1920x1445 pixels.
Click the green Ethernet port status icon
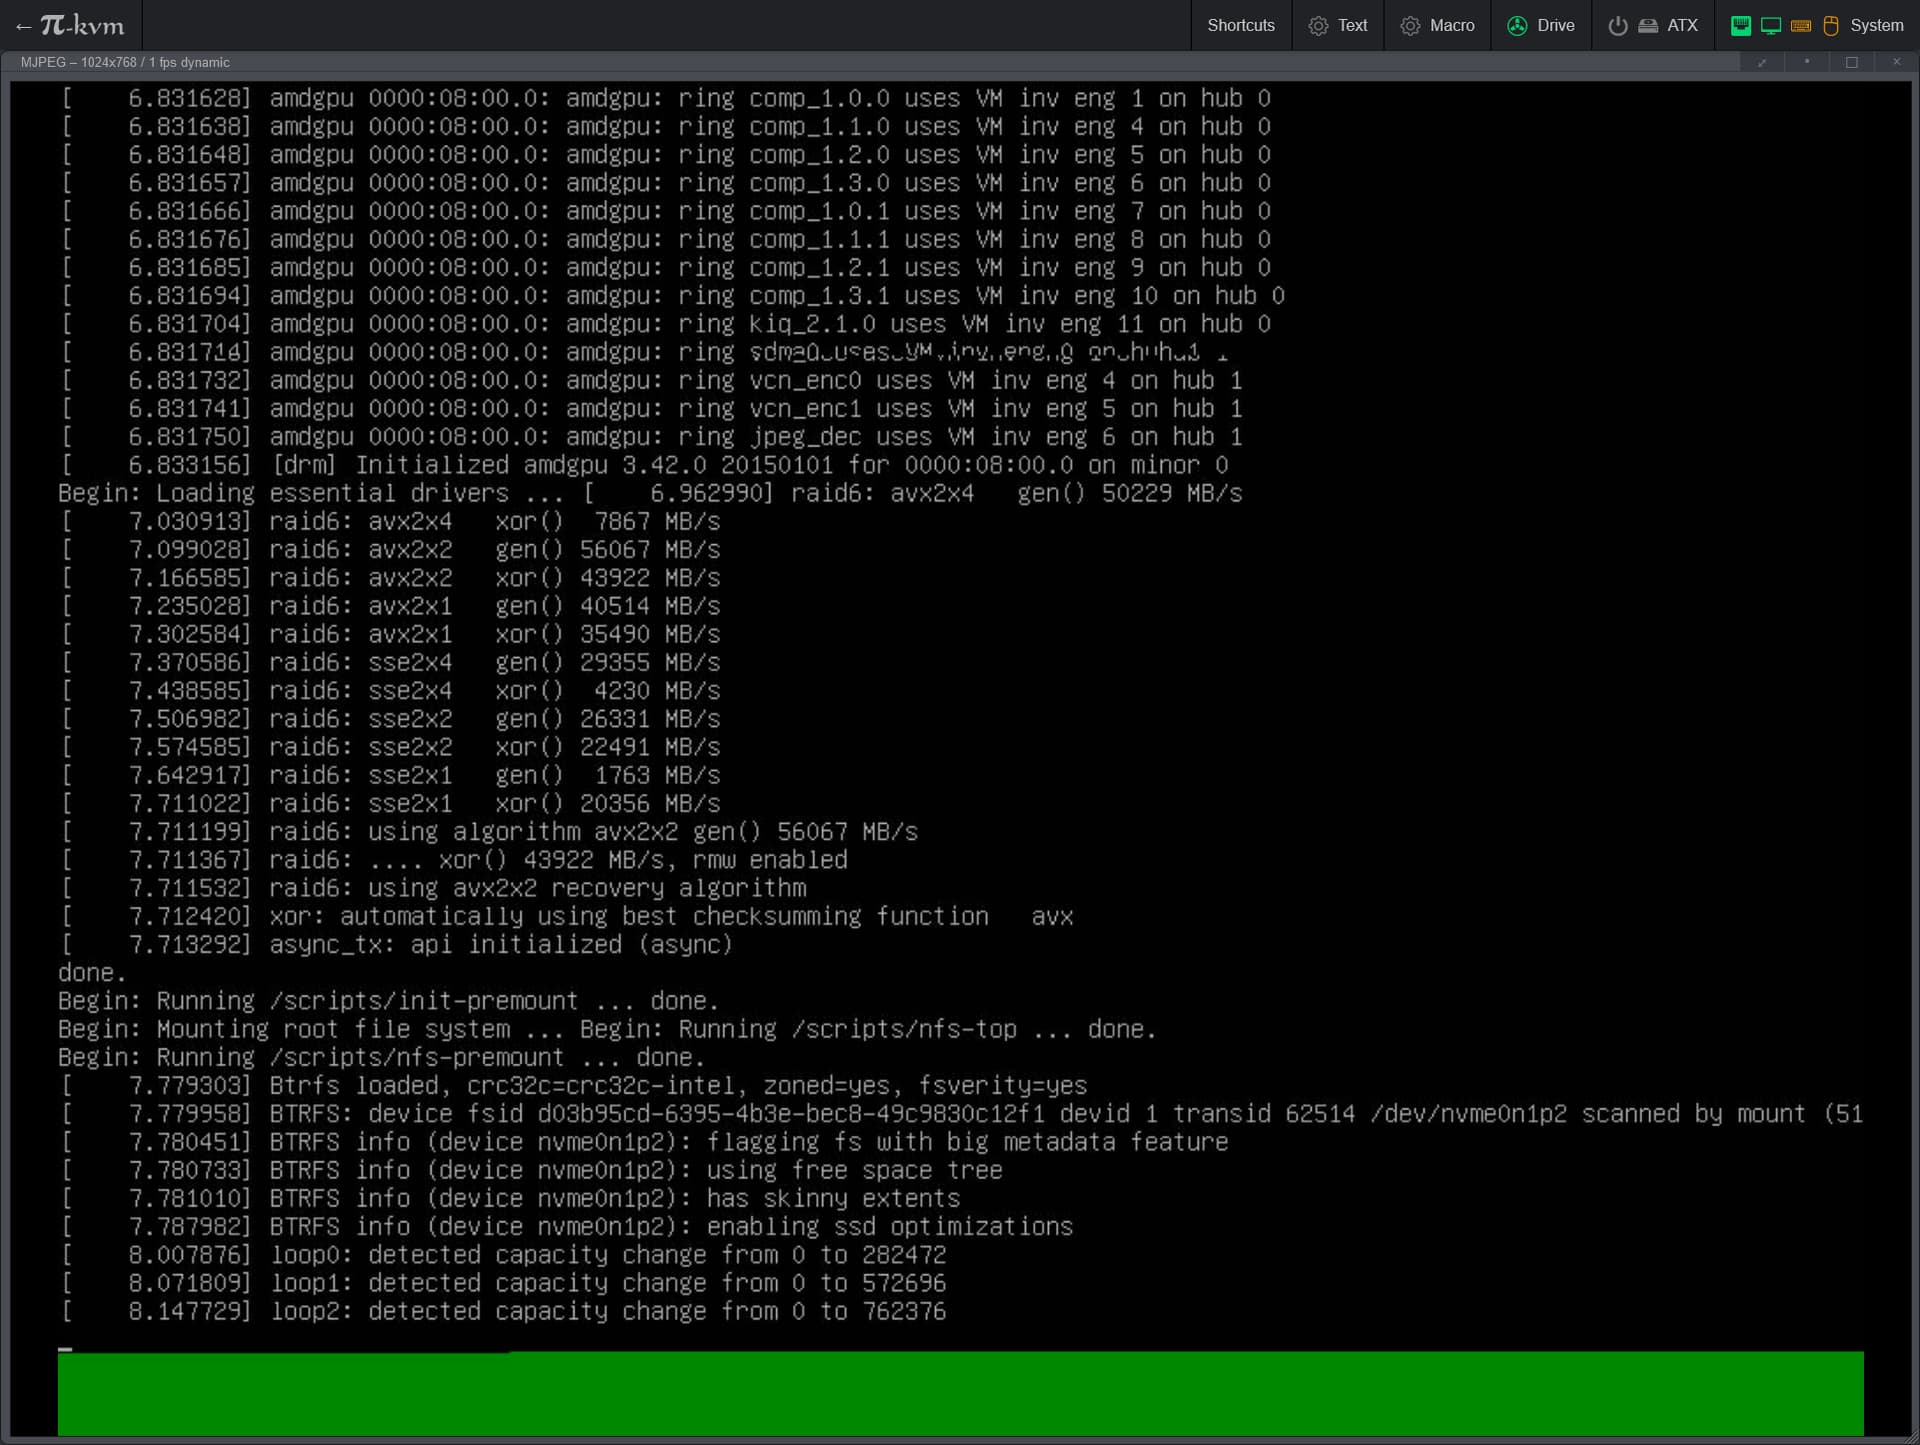(x=1740, y=26)
